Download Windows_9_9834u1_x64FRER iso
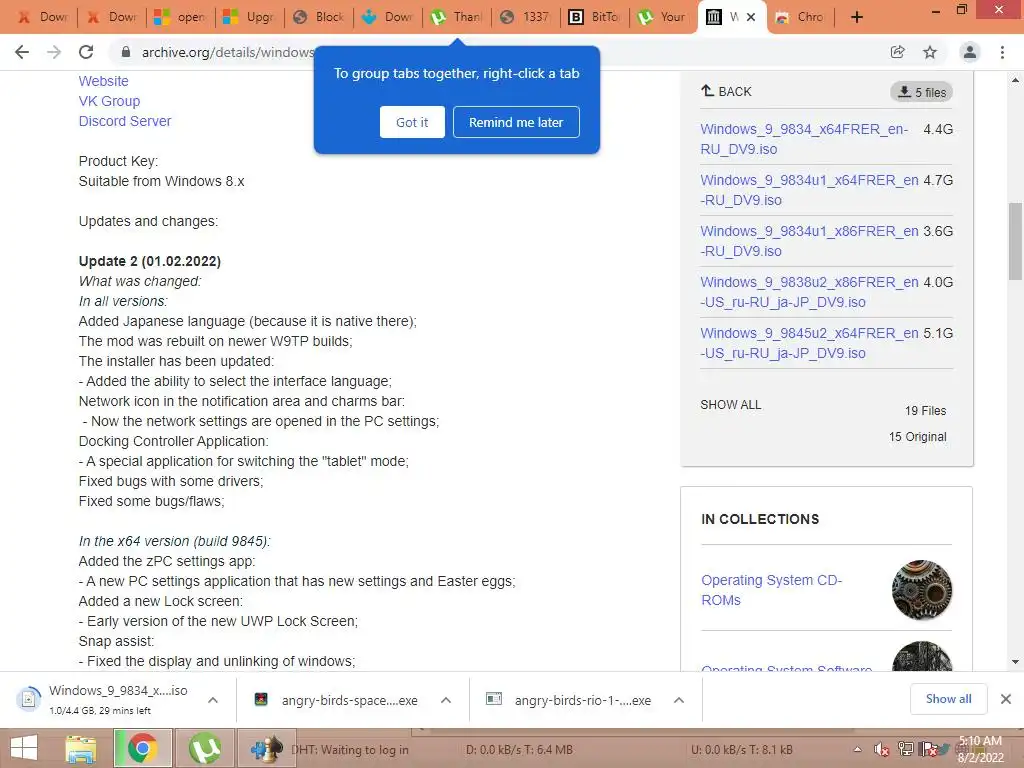Screen dimensions: 1024x768 click(809, 190)
